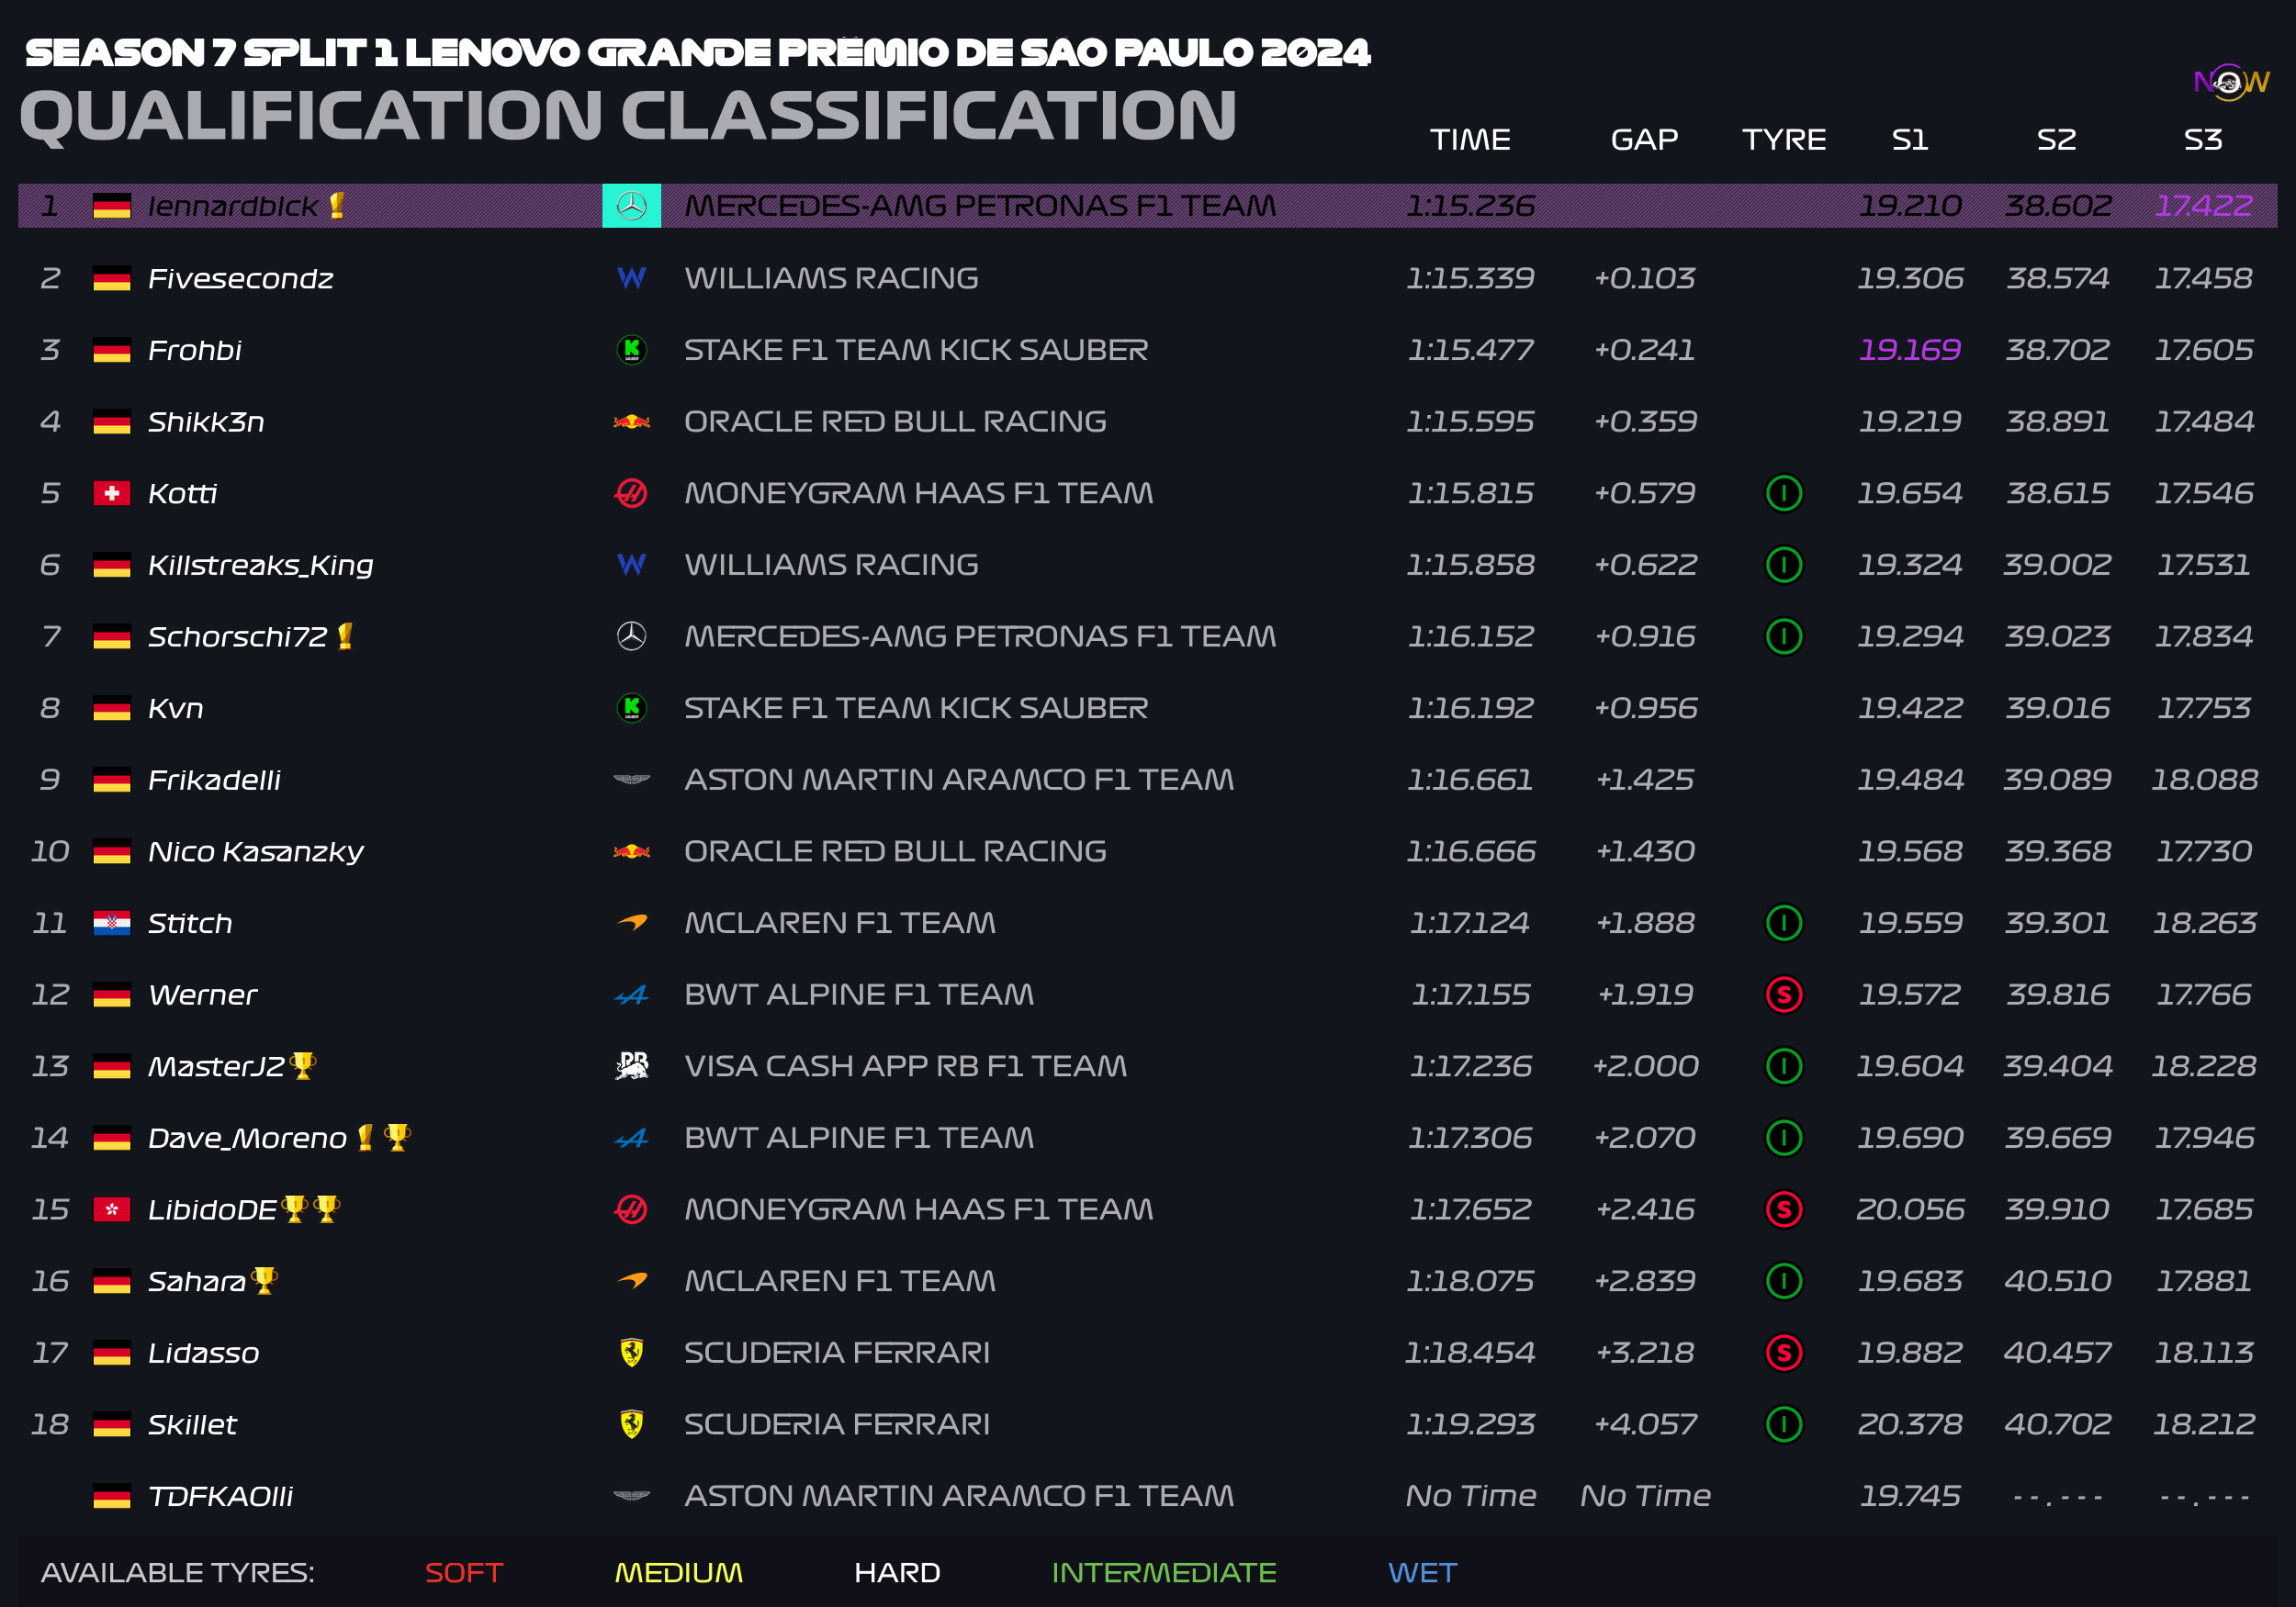The image size is (2296, 1607).
Task: Click the Alpine logo in Dave_Moreno's row
Action: pyautogui.click(x=631, y=1138)
